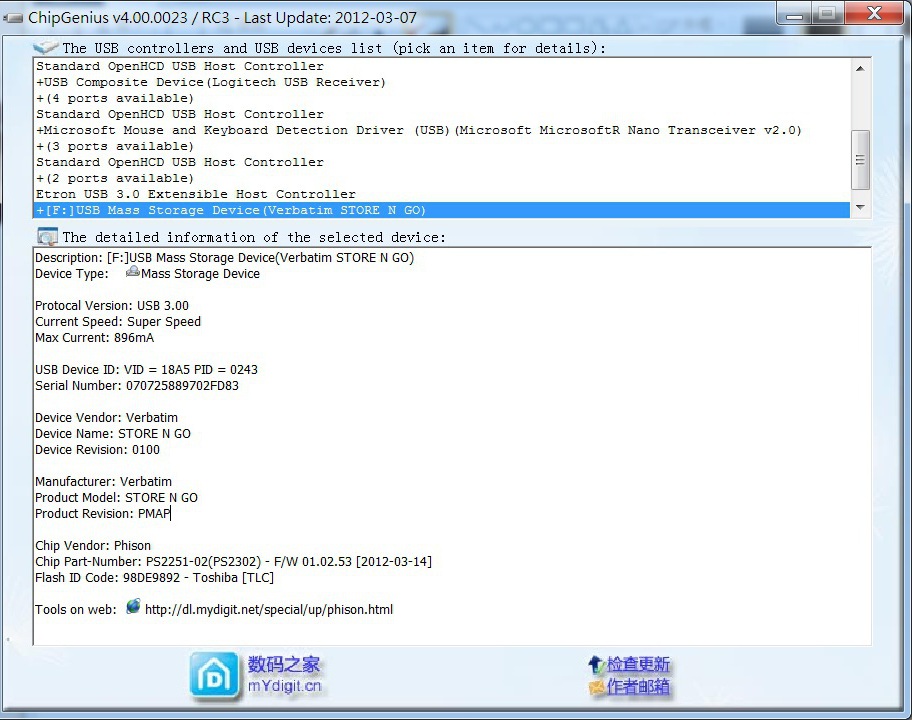
Task: Click the Mass Storage Device type icon
Action: (x=133, y=272)
